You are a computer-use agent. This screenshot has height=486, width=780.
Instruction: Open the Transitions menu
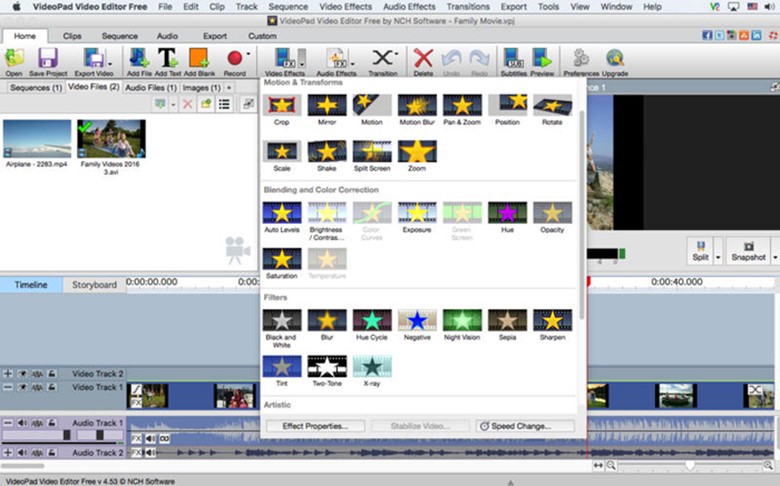[x=468, y=6]
